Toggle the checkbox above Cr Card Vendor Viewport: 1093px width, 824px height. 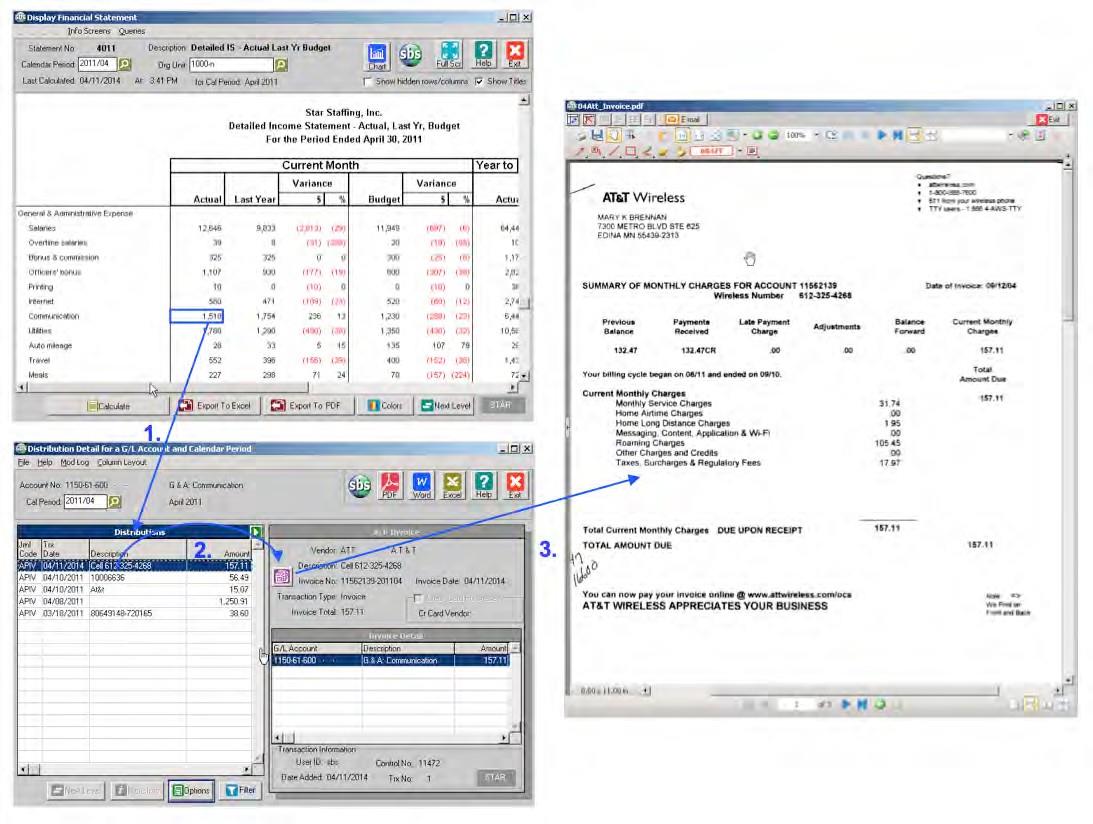tap(418, 598)
